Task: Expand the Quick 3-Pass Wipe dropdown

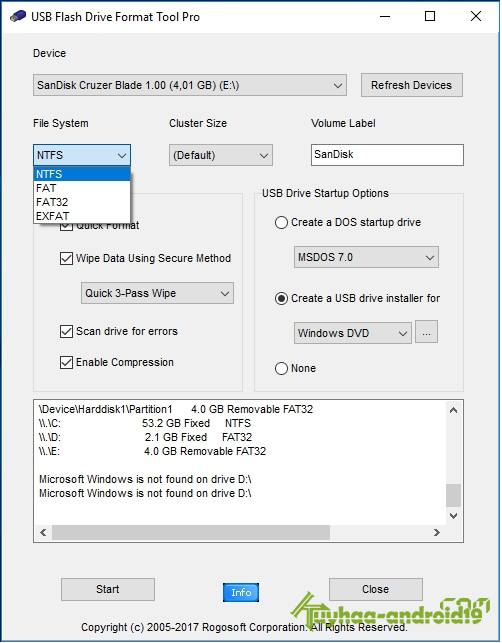Action: tap(157, 293)
